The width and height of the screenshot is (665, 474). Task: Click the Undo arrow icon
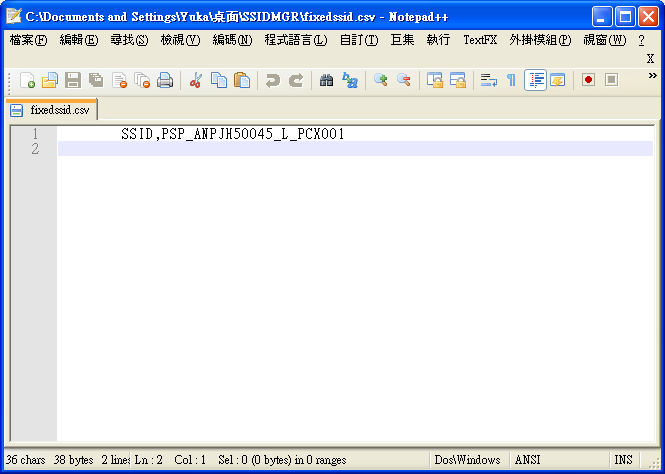(x=273, y=80)
